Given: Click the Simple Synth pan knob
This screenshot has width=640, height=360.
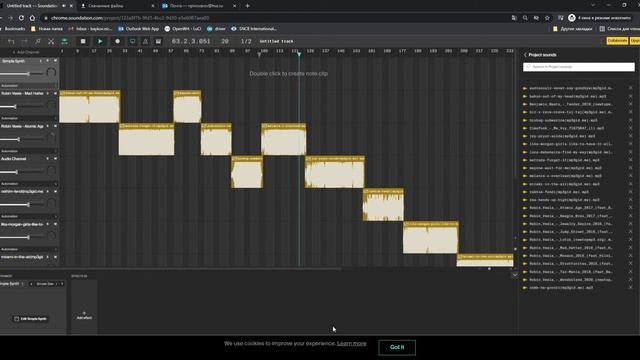Looking at the screenshot, I should (51, 73).
